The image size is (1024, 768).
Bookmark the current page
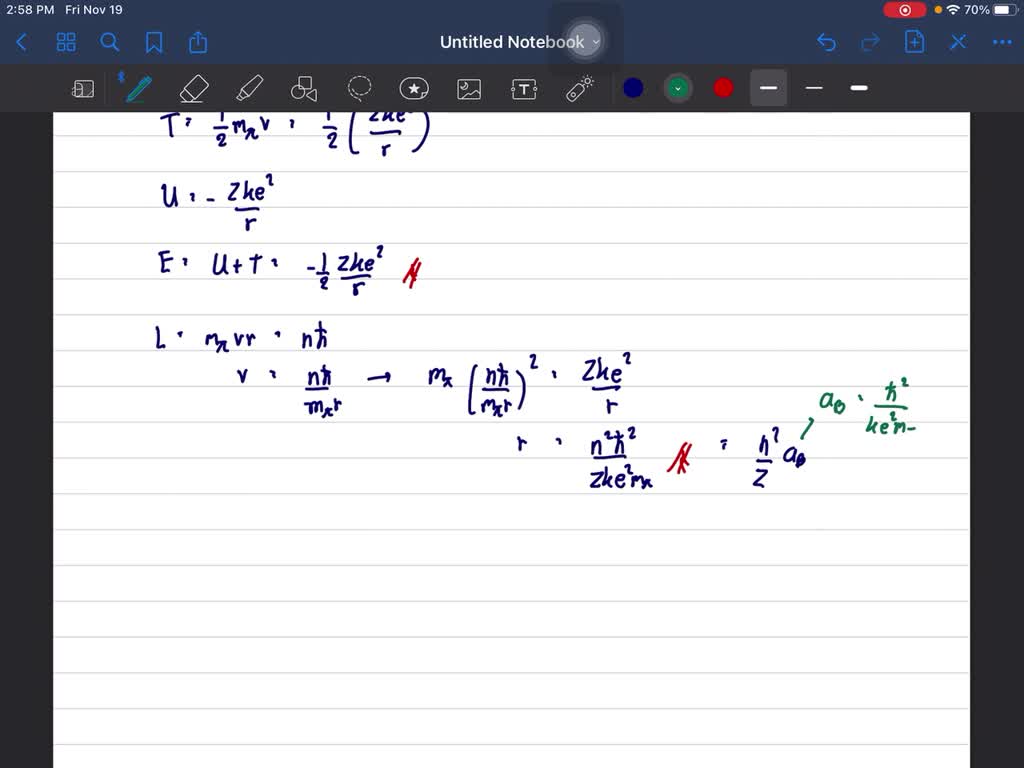[x=153, y=42]
